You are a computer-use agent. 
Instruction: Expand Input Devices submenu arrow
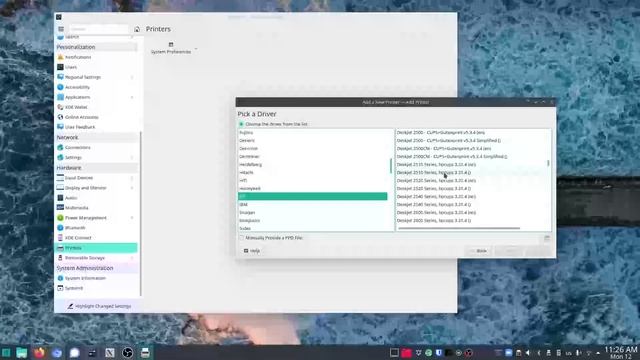(132, 178)
